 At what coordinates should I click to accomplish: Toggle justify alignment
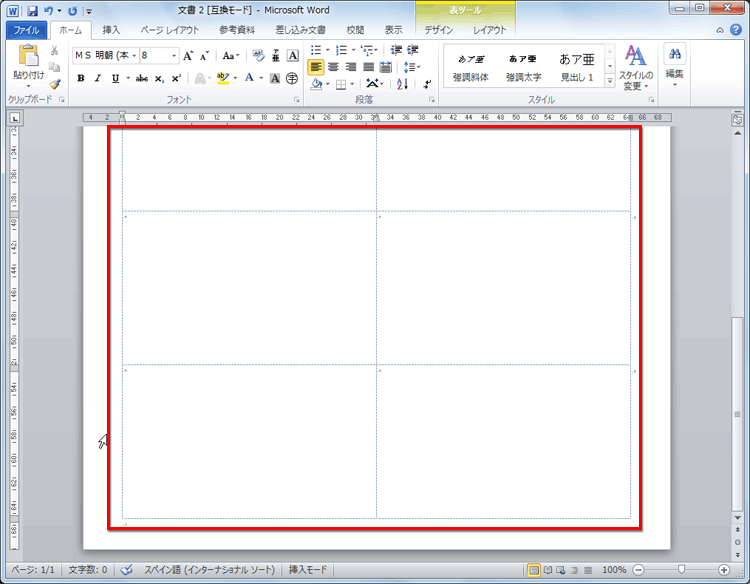point(368,67)
